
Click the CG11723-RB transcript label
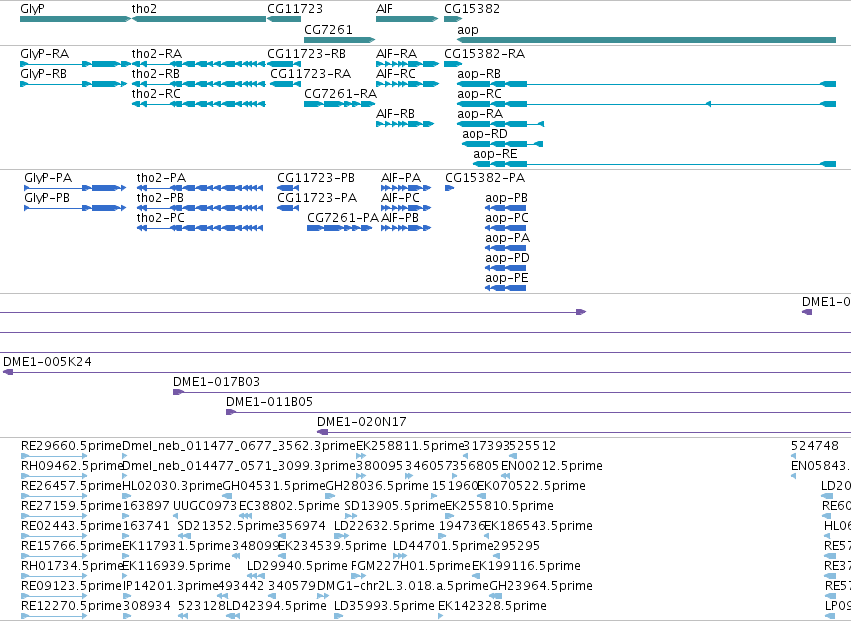[306, 54]
